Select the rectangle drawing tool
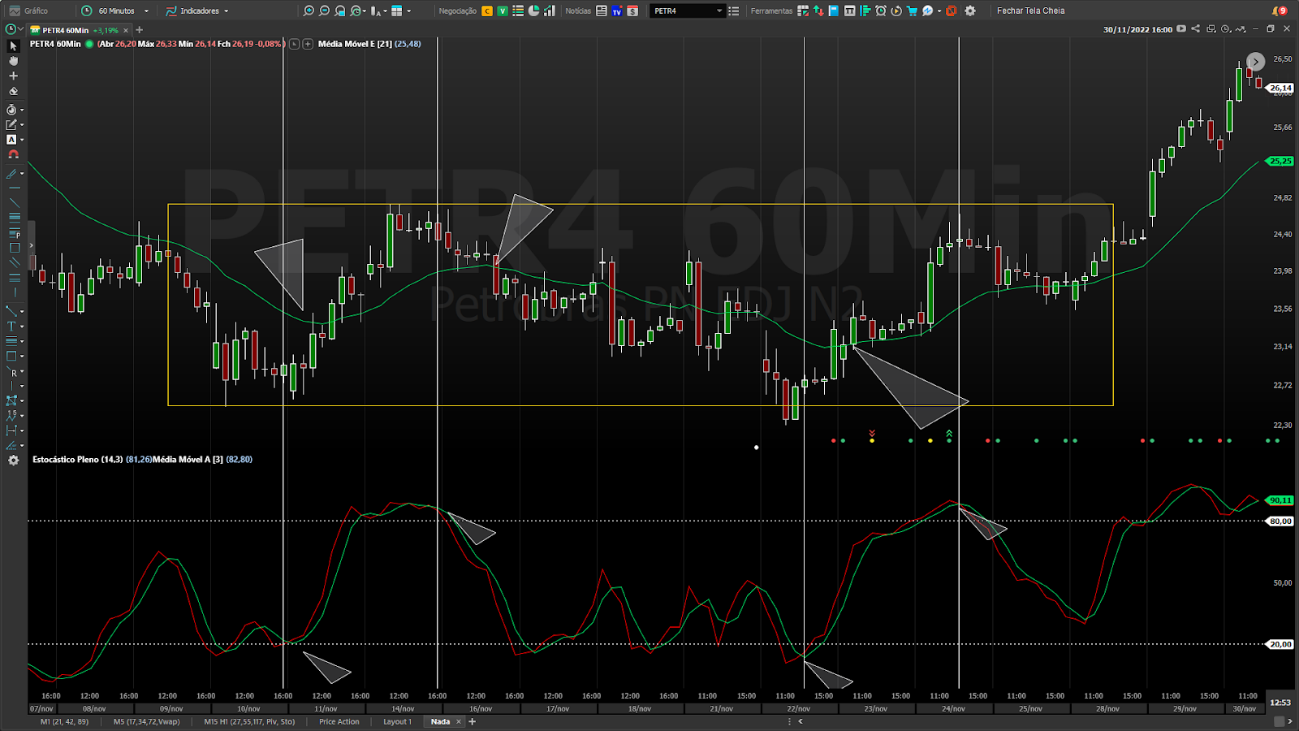Viewport: 1299px width, 731px height. coord(14,247)
